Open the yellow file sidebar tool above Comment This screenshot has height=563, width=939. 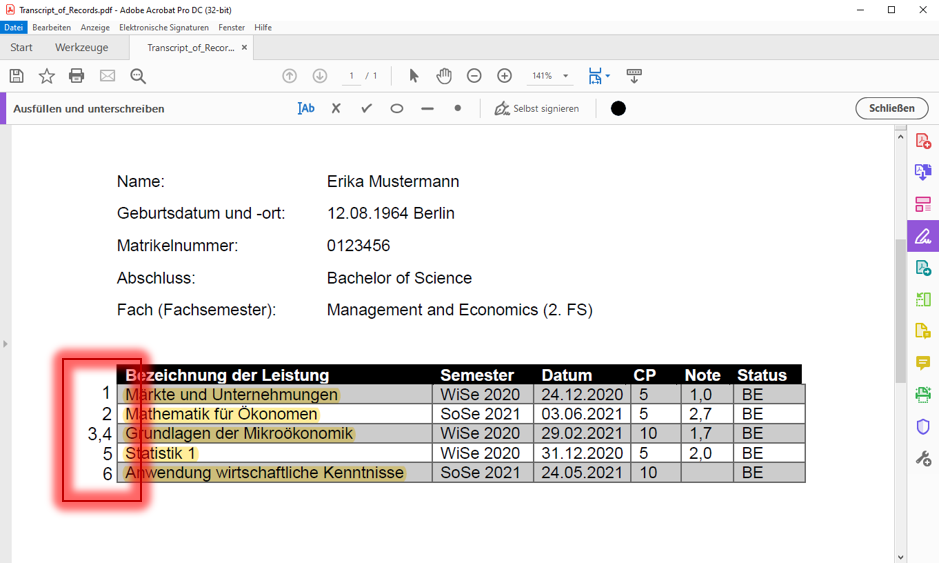[x=923, y=331]
